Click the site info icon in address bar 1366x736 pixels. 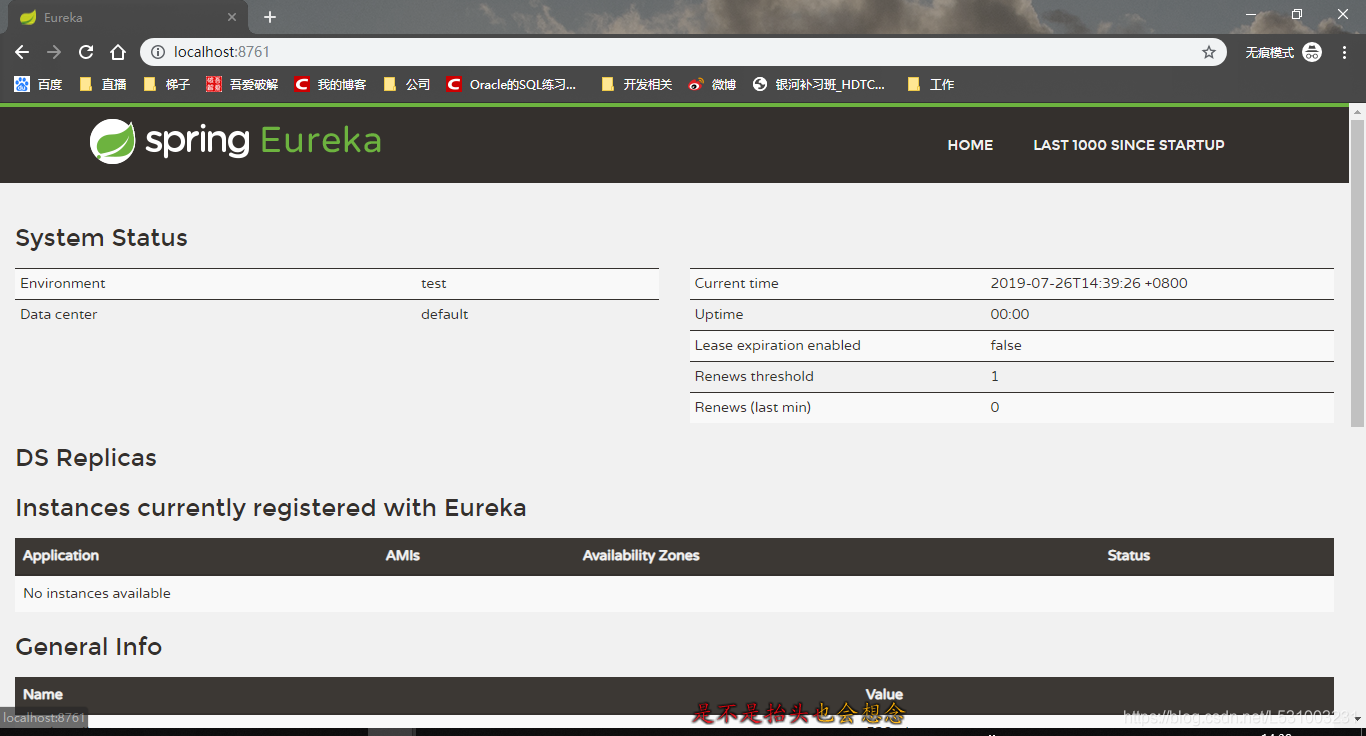(157, 52)
